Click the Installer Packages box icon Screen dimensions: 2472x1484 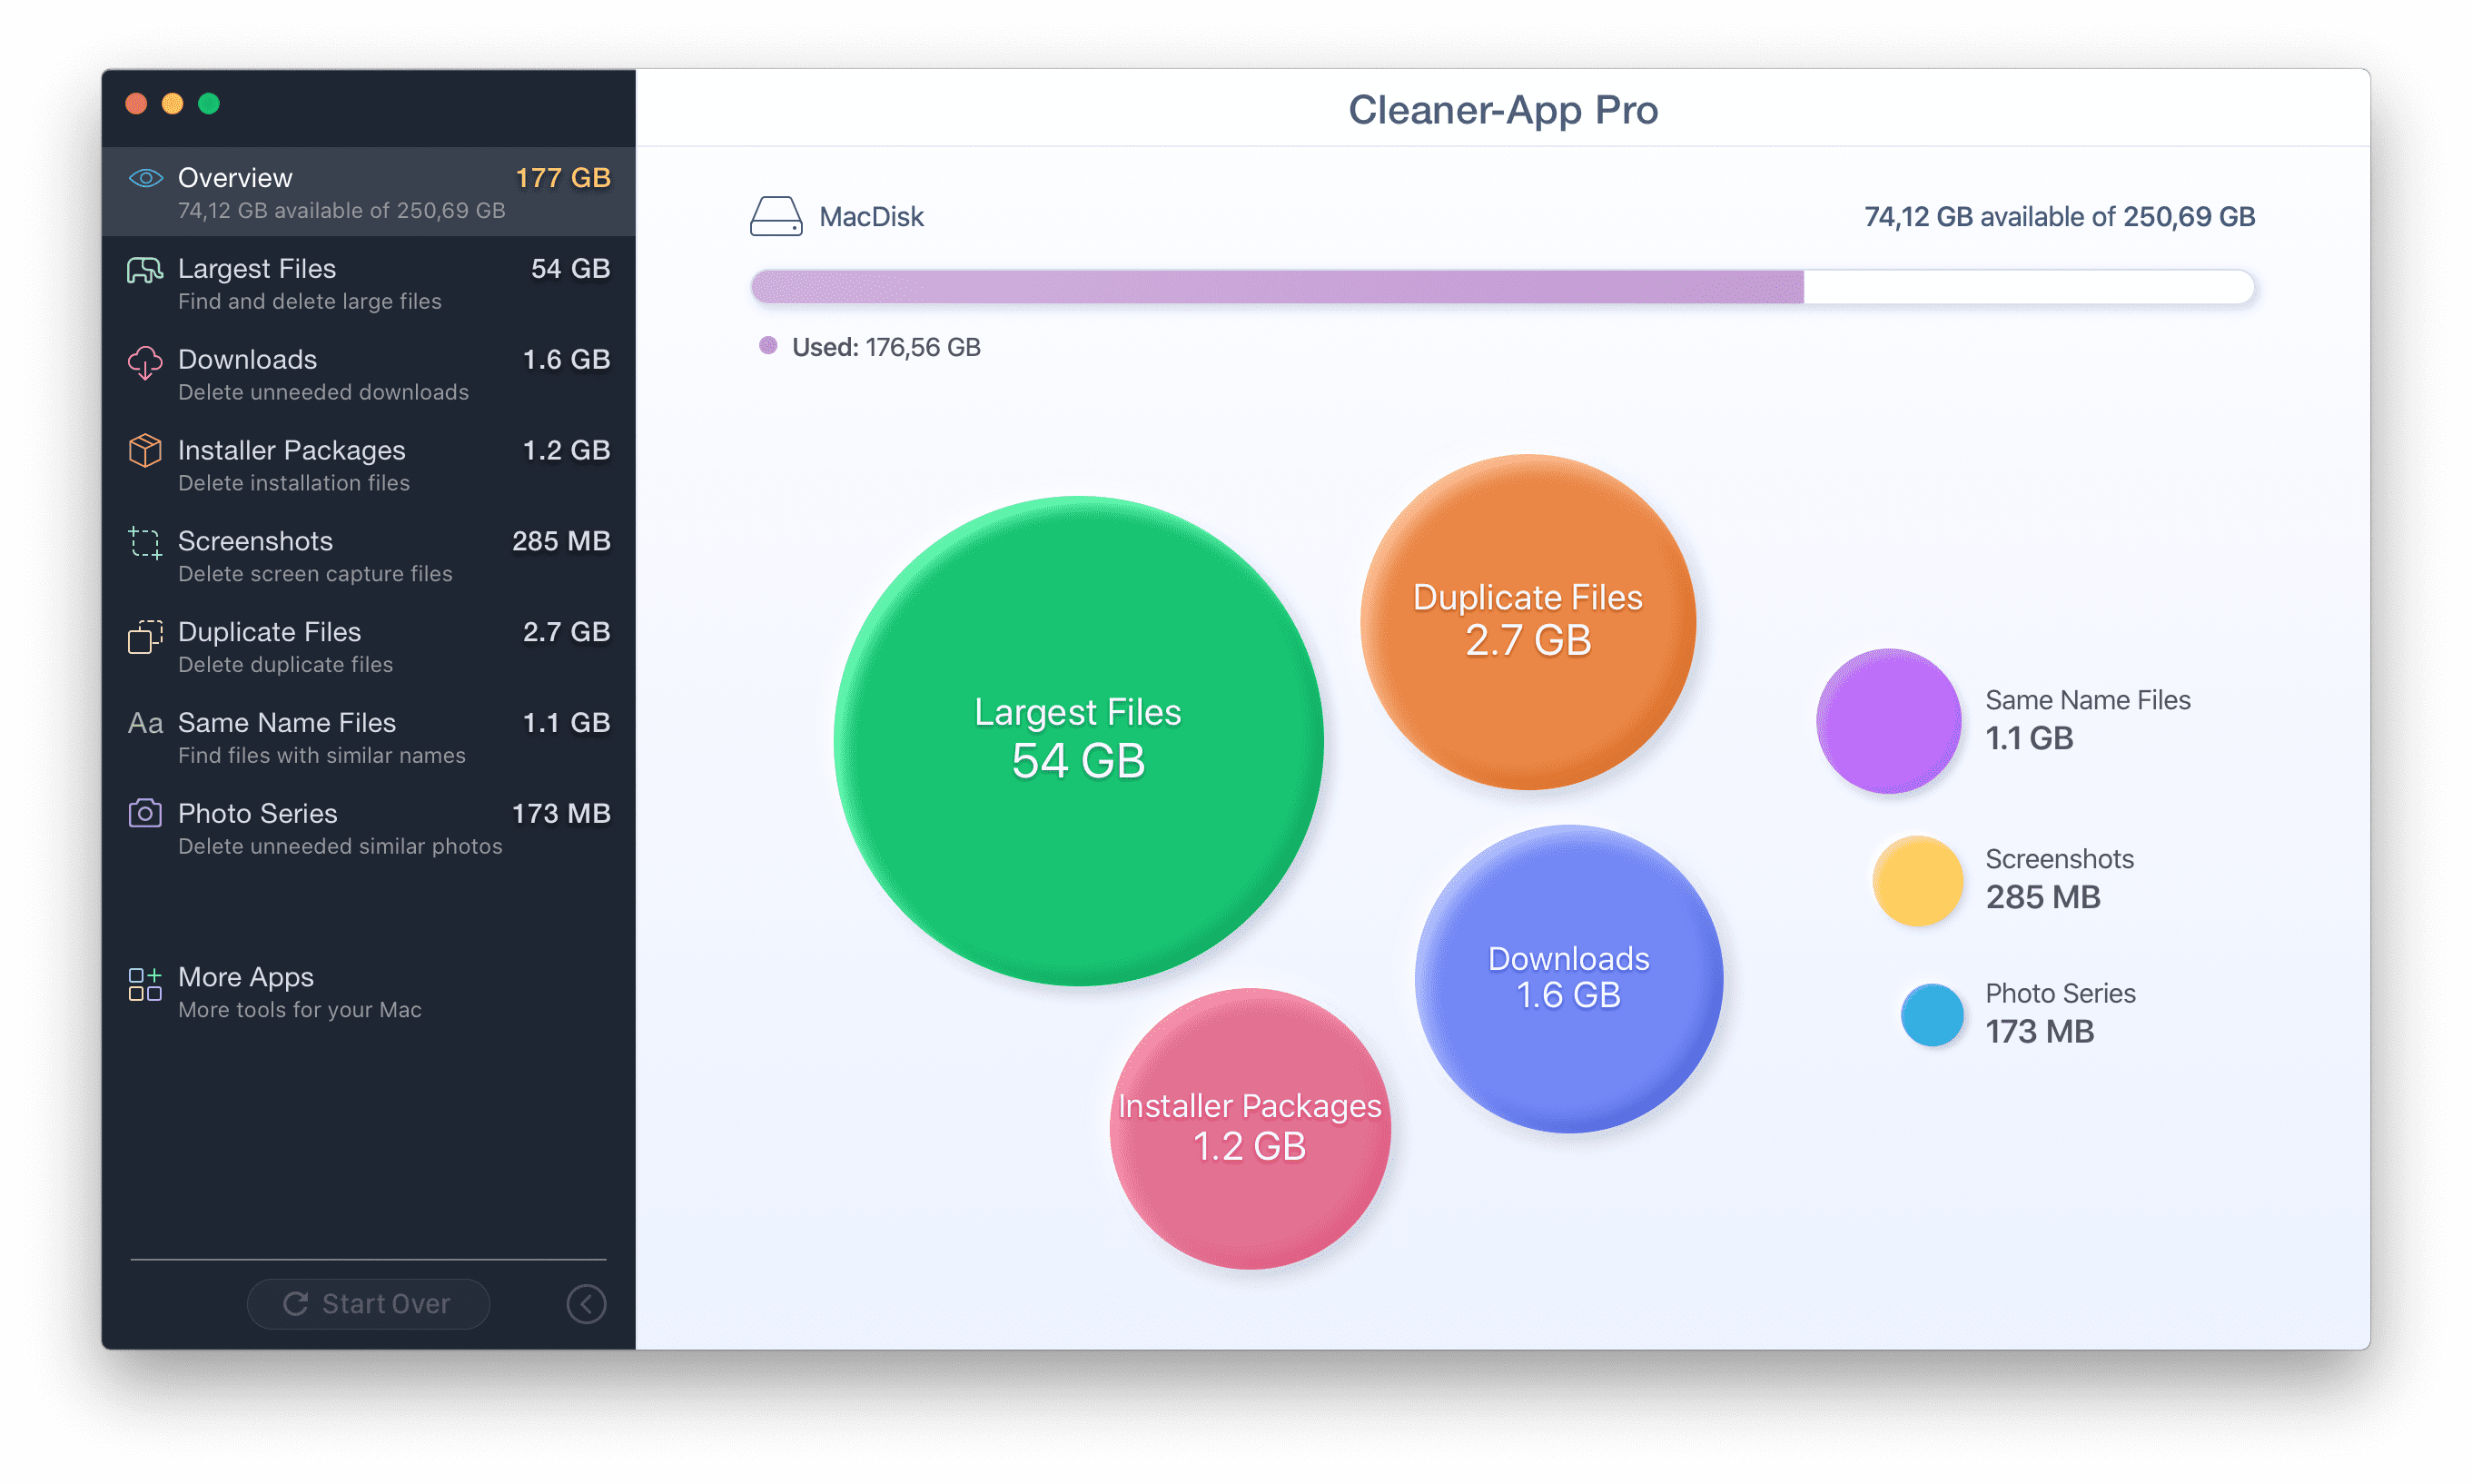tap(145, 451)
